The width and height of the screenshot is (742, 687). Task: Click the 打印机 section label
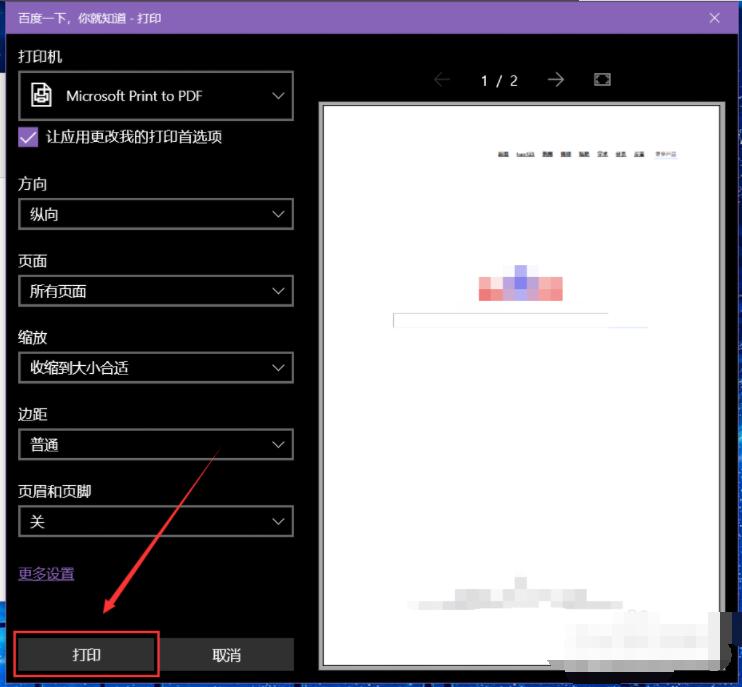point(40,57)
